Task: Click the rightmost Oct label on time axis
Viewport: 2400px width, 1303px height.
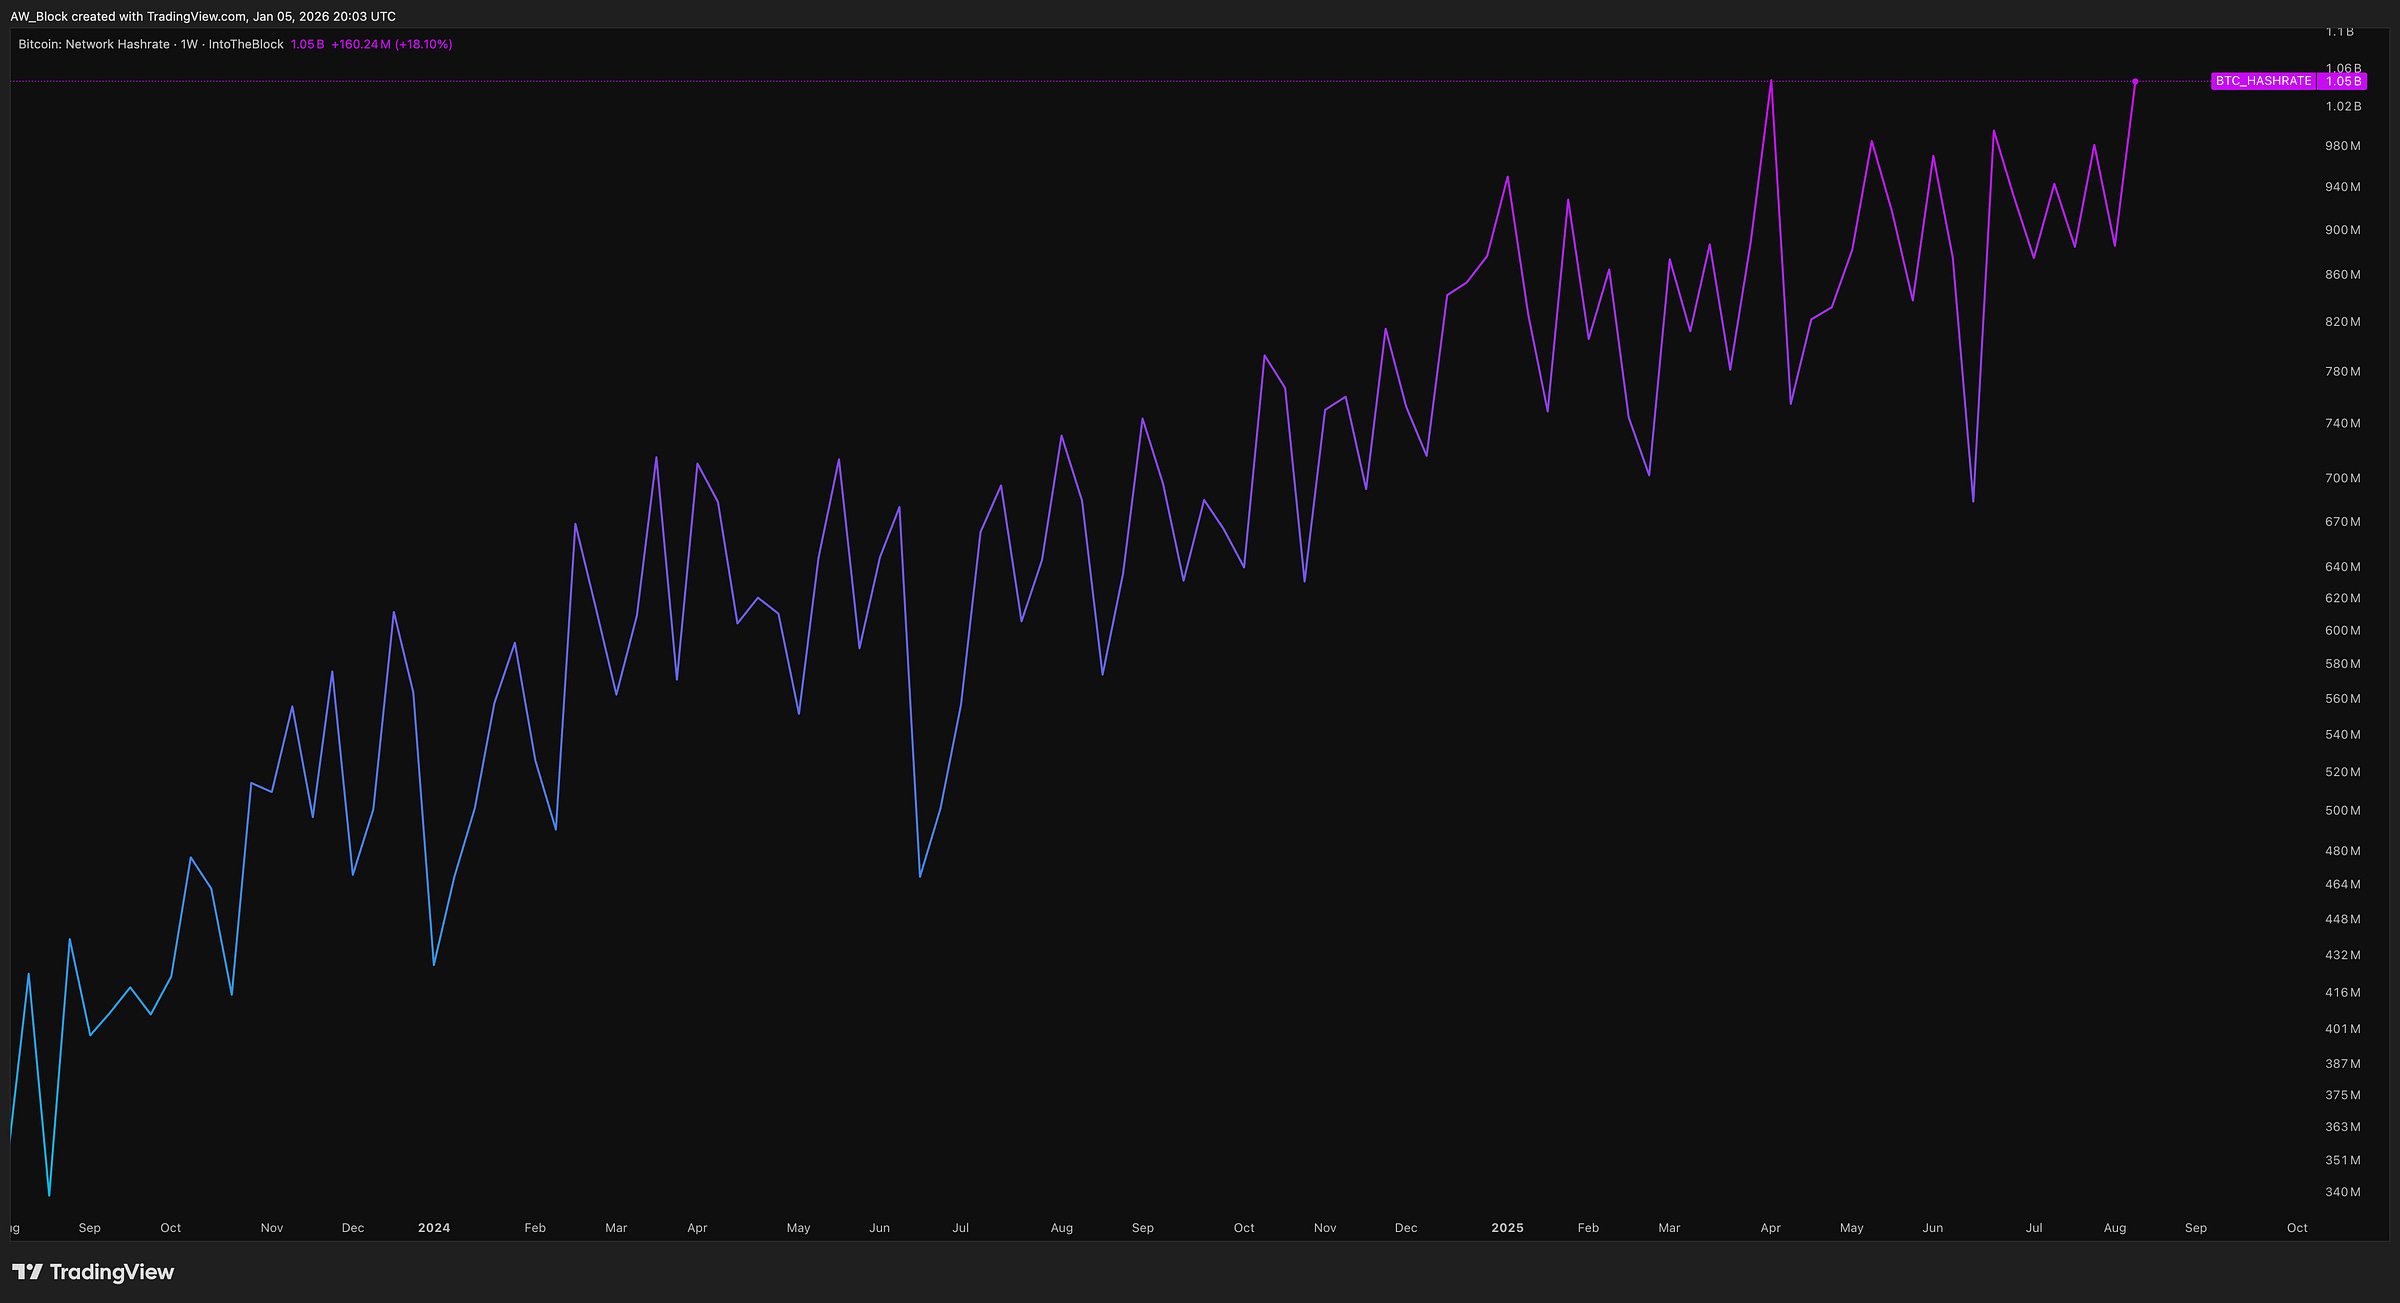Action: [x=2297, y=1228]
